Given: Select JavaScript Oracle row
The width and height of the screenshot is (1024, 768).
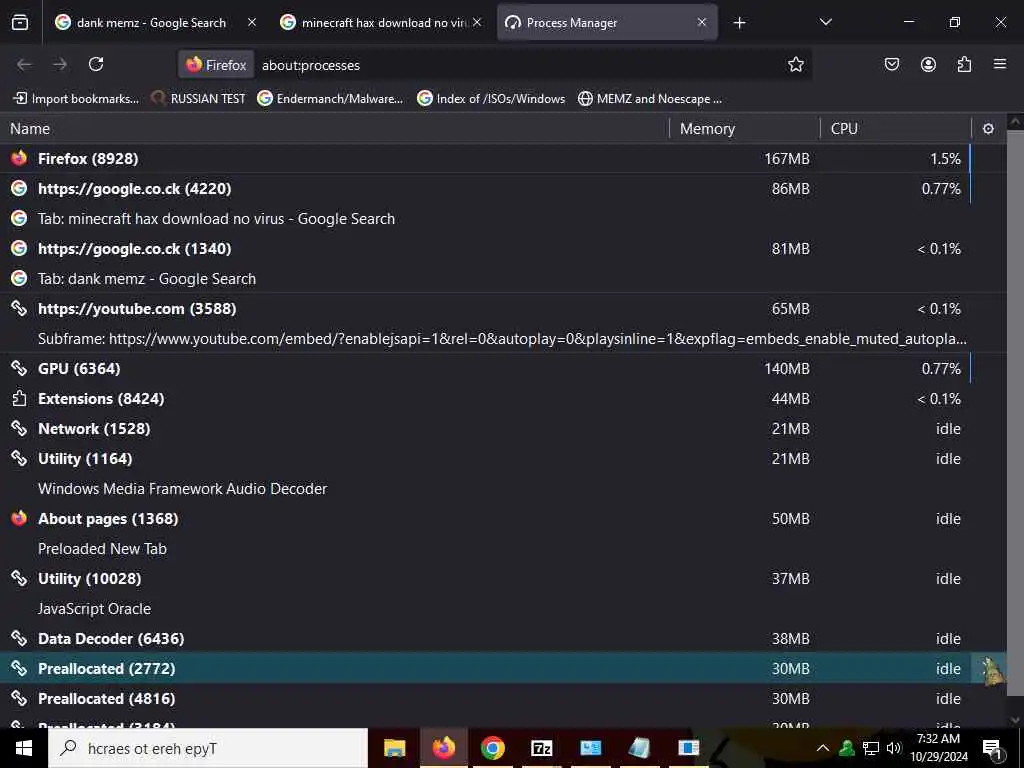Looking at the screenshot, I should click(x=503, y=609).
